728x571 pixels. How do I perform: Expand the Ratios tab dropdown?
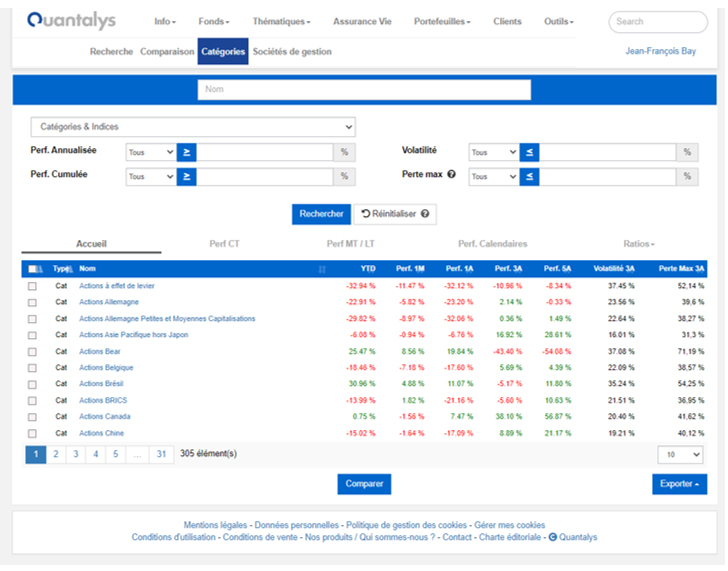coord(639,244)
